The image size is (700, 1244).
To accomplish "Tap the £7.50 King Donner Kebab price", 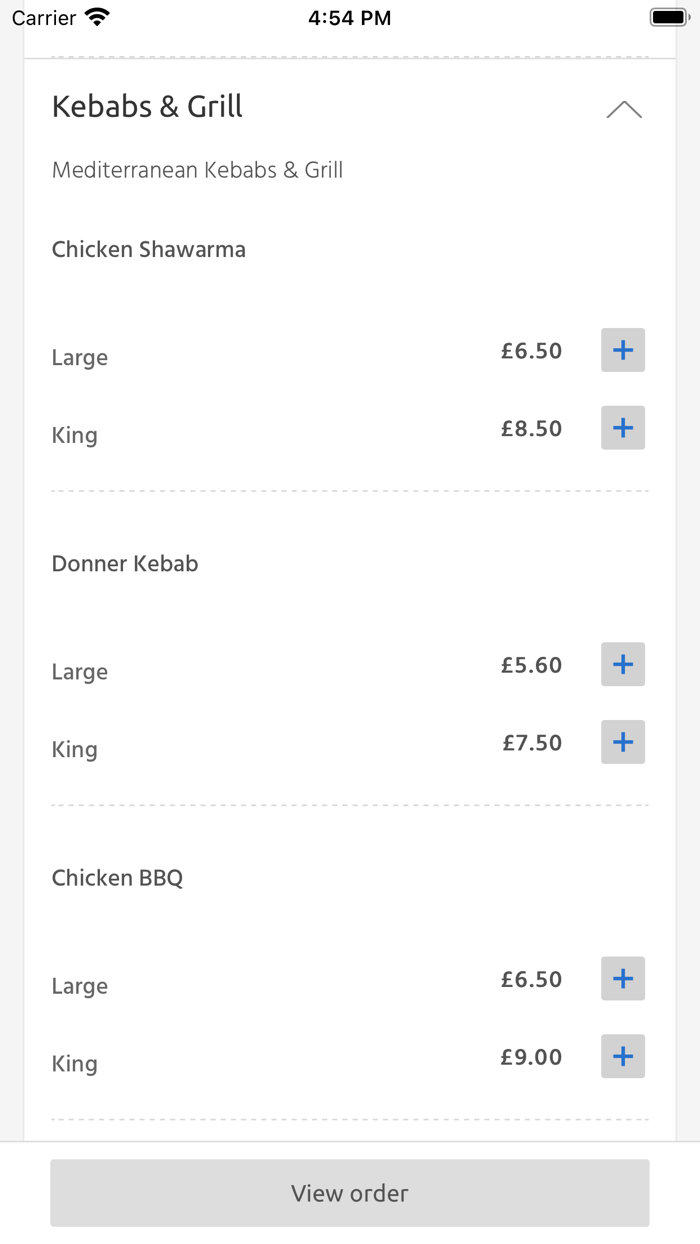I will (532, 743).
